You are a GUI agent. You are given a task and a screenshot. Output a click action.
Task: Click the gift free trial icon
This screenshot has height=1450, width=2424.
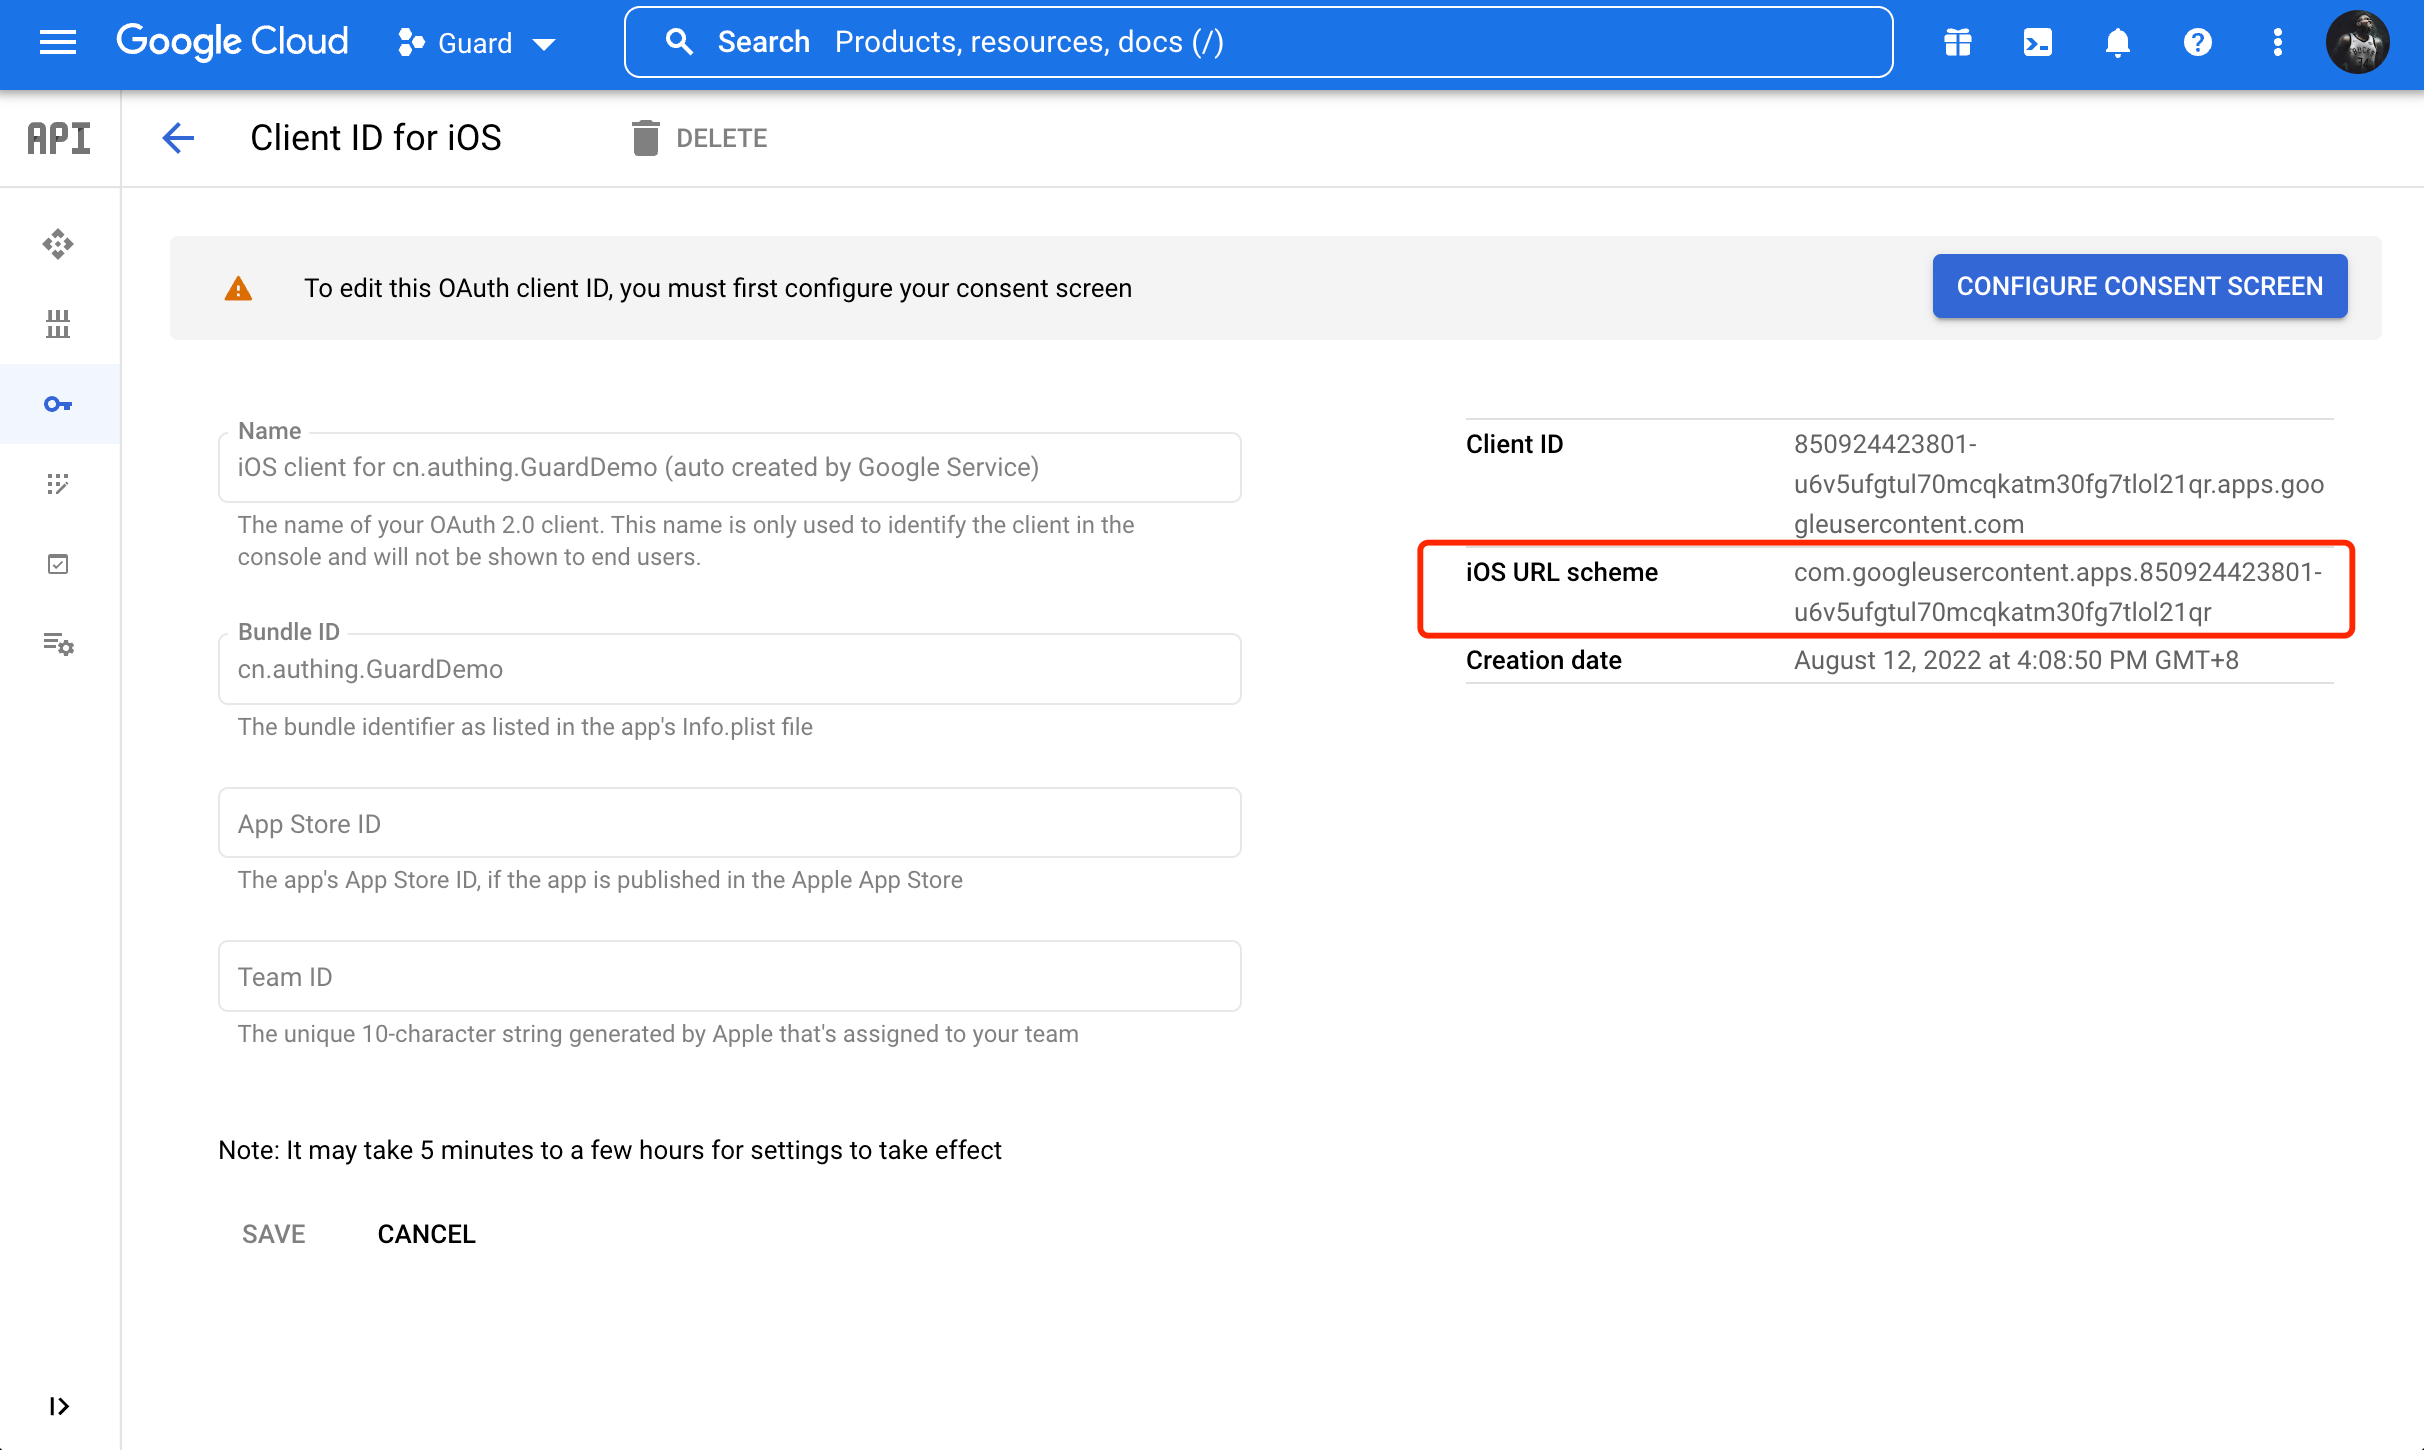point(1957,42)
